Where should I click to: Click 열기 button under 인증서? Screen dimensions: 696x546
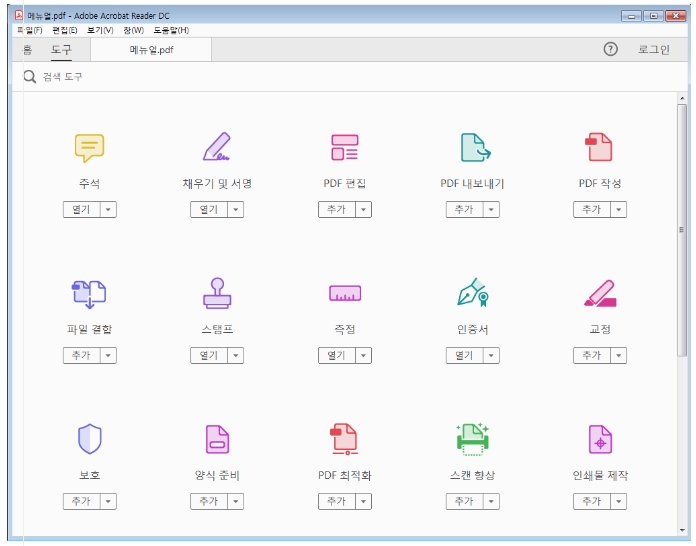coord(465,356)
